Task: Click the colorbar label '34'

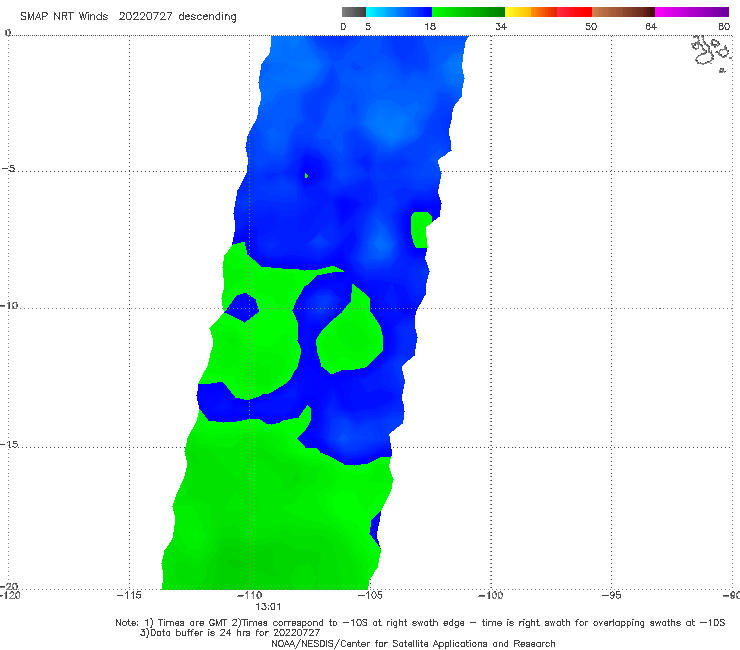Action: pos(501,27)
